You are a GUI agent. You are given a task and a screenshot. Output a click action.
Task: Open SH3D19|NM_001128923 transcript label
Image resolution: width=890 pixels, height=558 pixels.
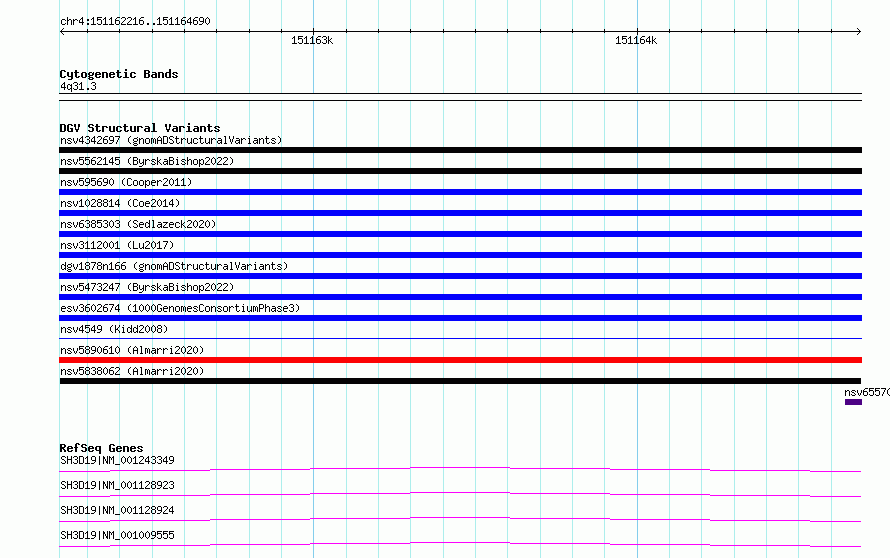pos(117,485)
